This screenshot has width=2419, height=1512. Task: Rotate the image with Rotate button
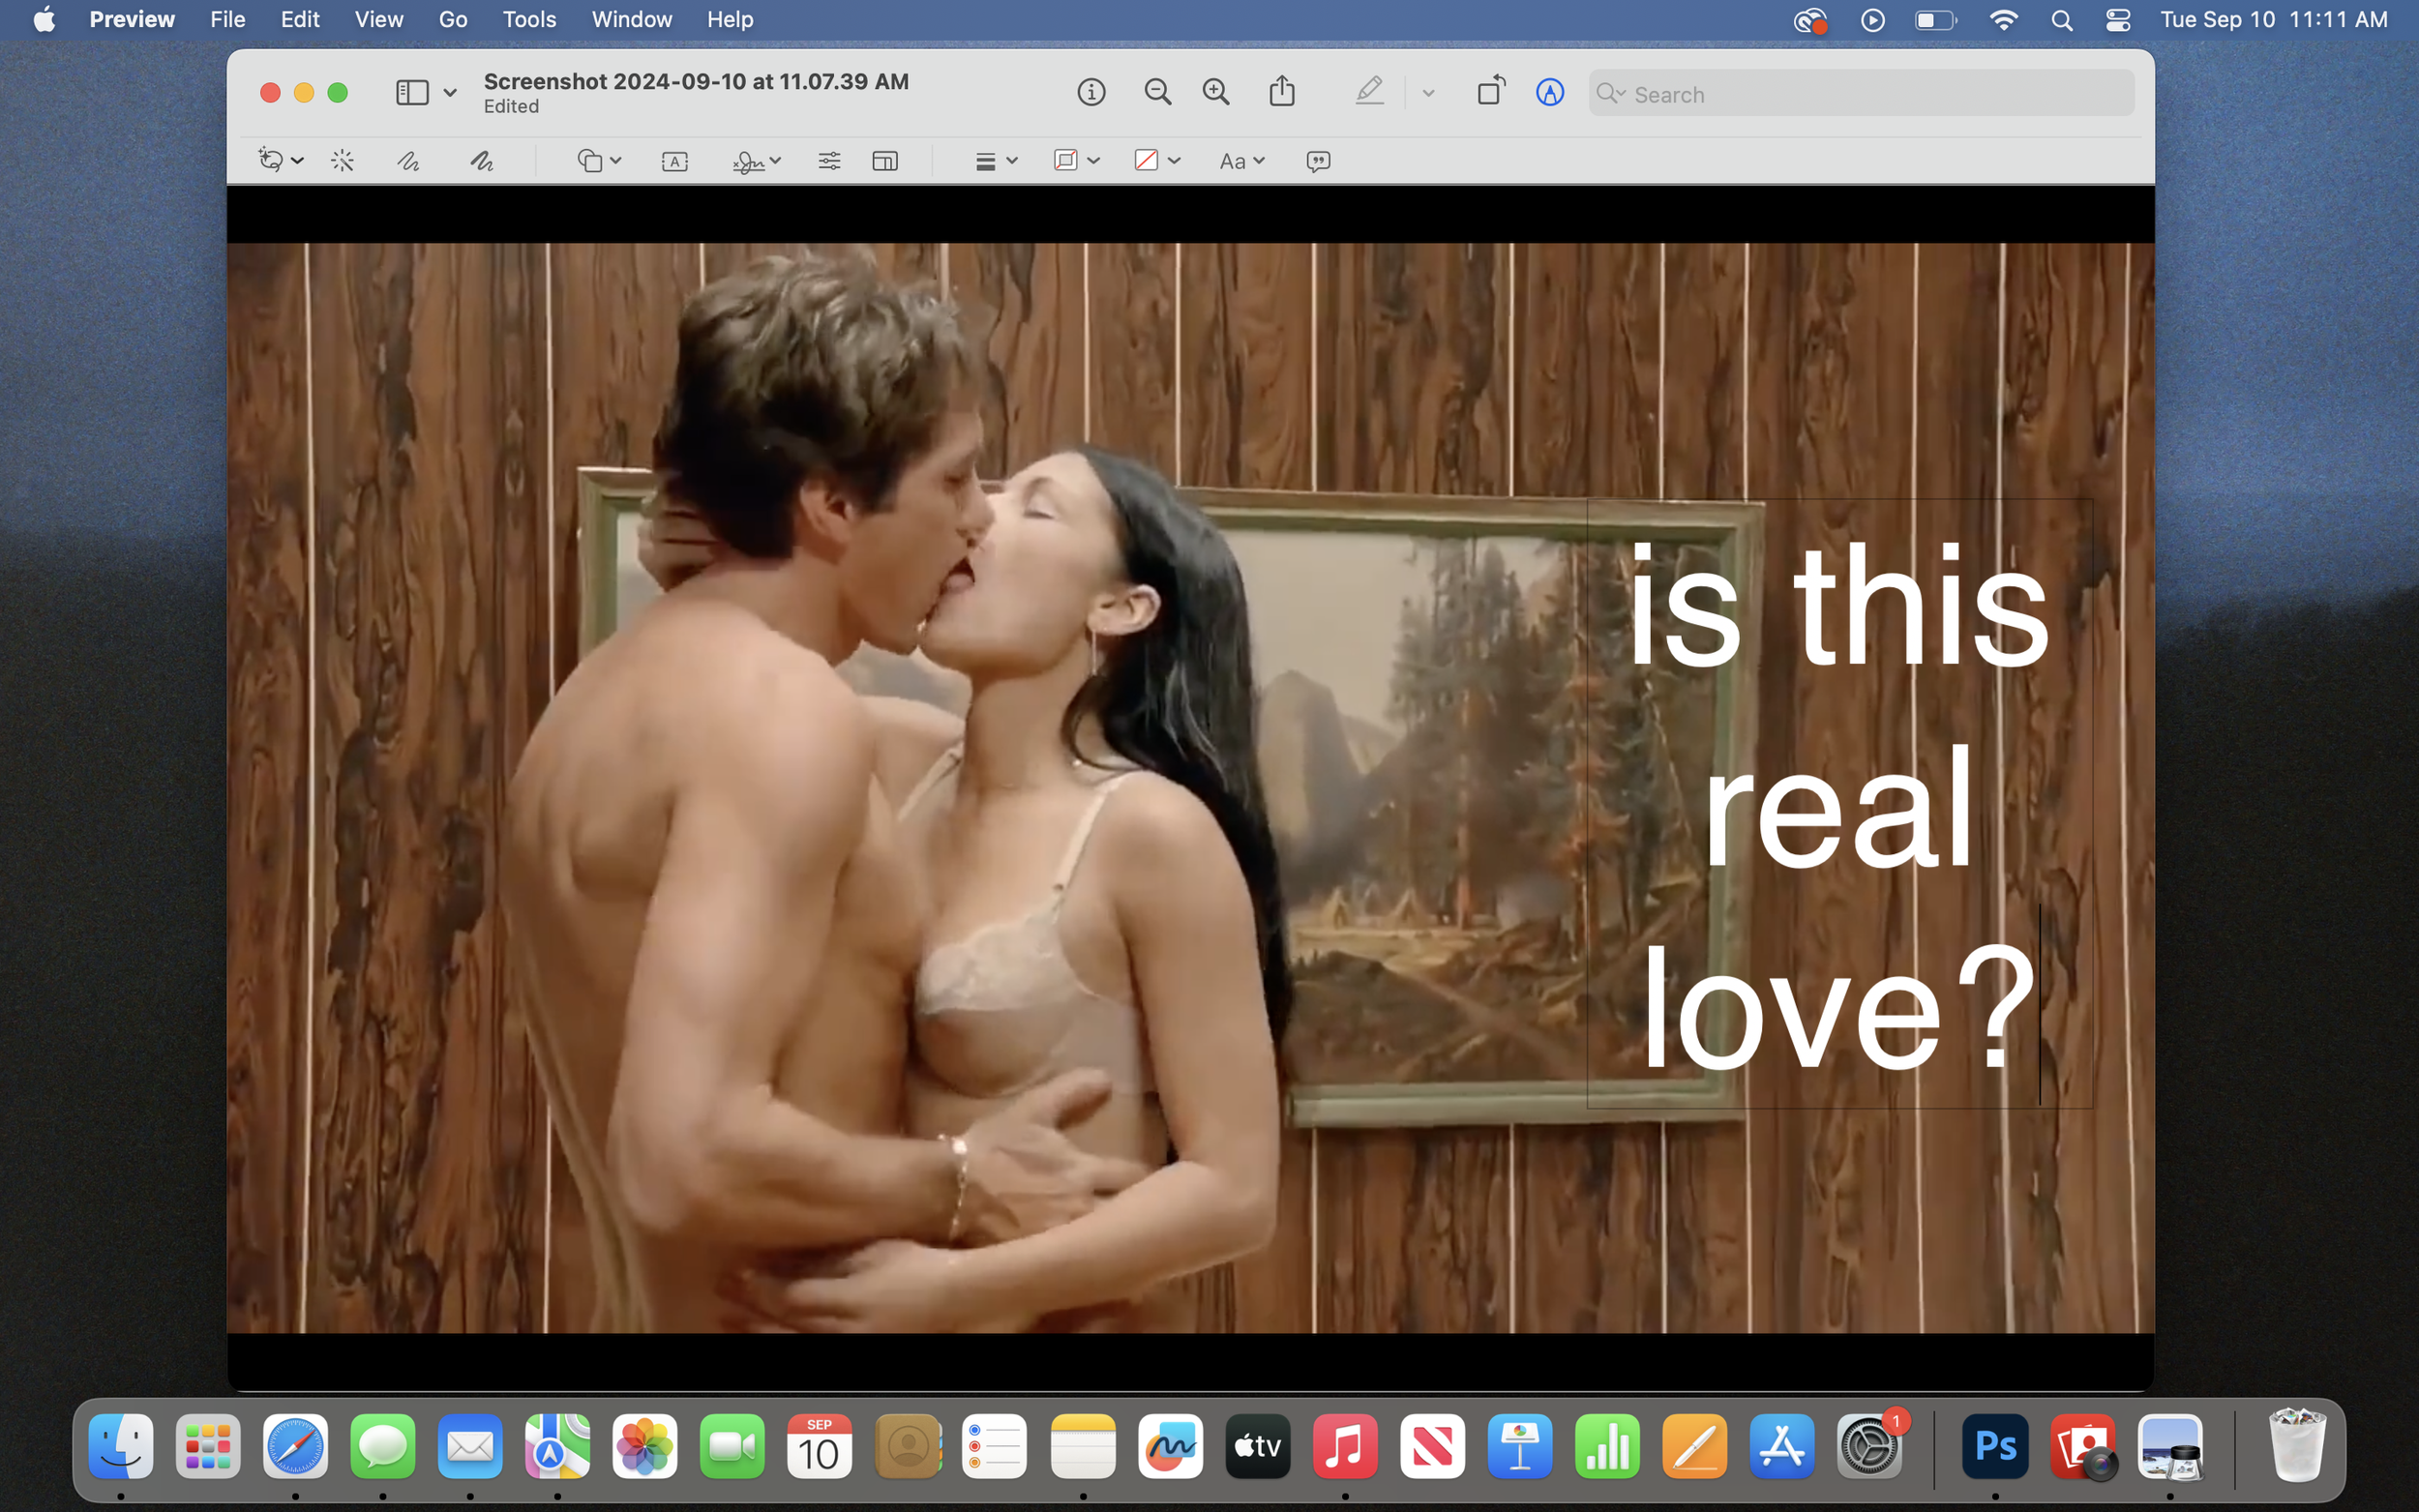point(1490,91)
